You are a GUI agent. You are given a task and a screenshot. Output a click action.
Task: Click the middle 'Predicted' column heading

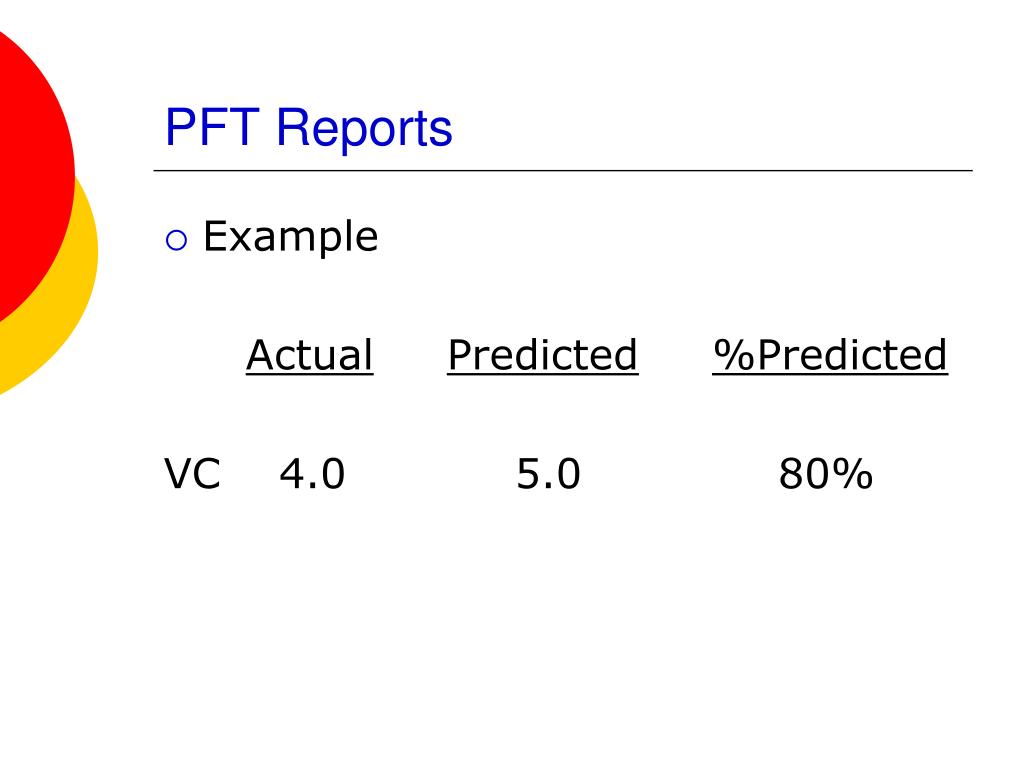(543, 356)
